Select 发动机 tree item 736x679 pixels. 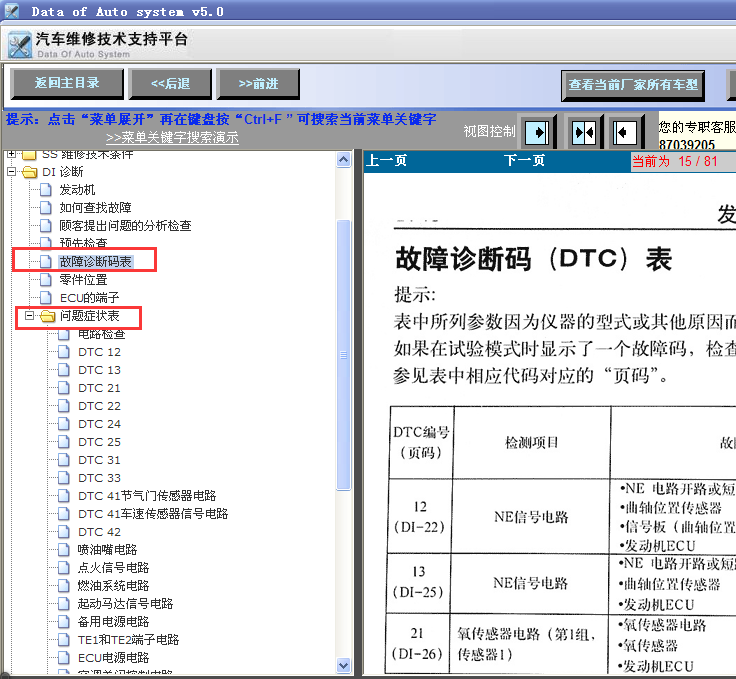[x=77, y=190]
